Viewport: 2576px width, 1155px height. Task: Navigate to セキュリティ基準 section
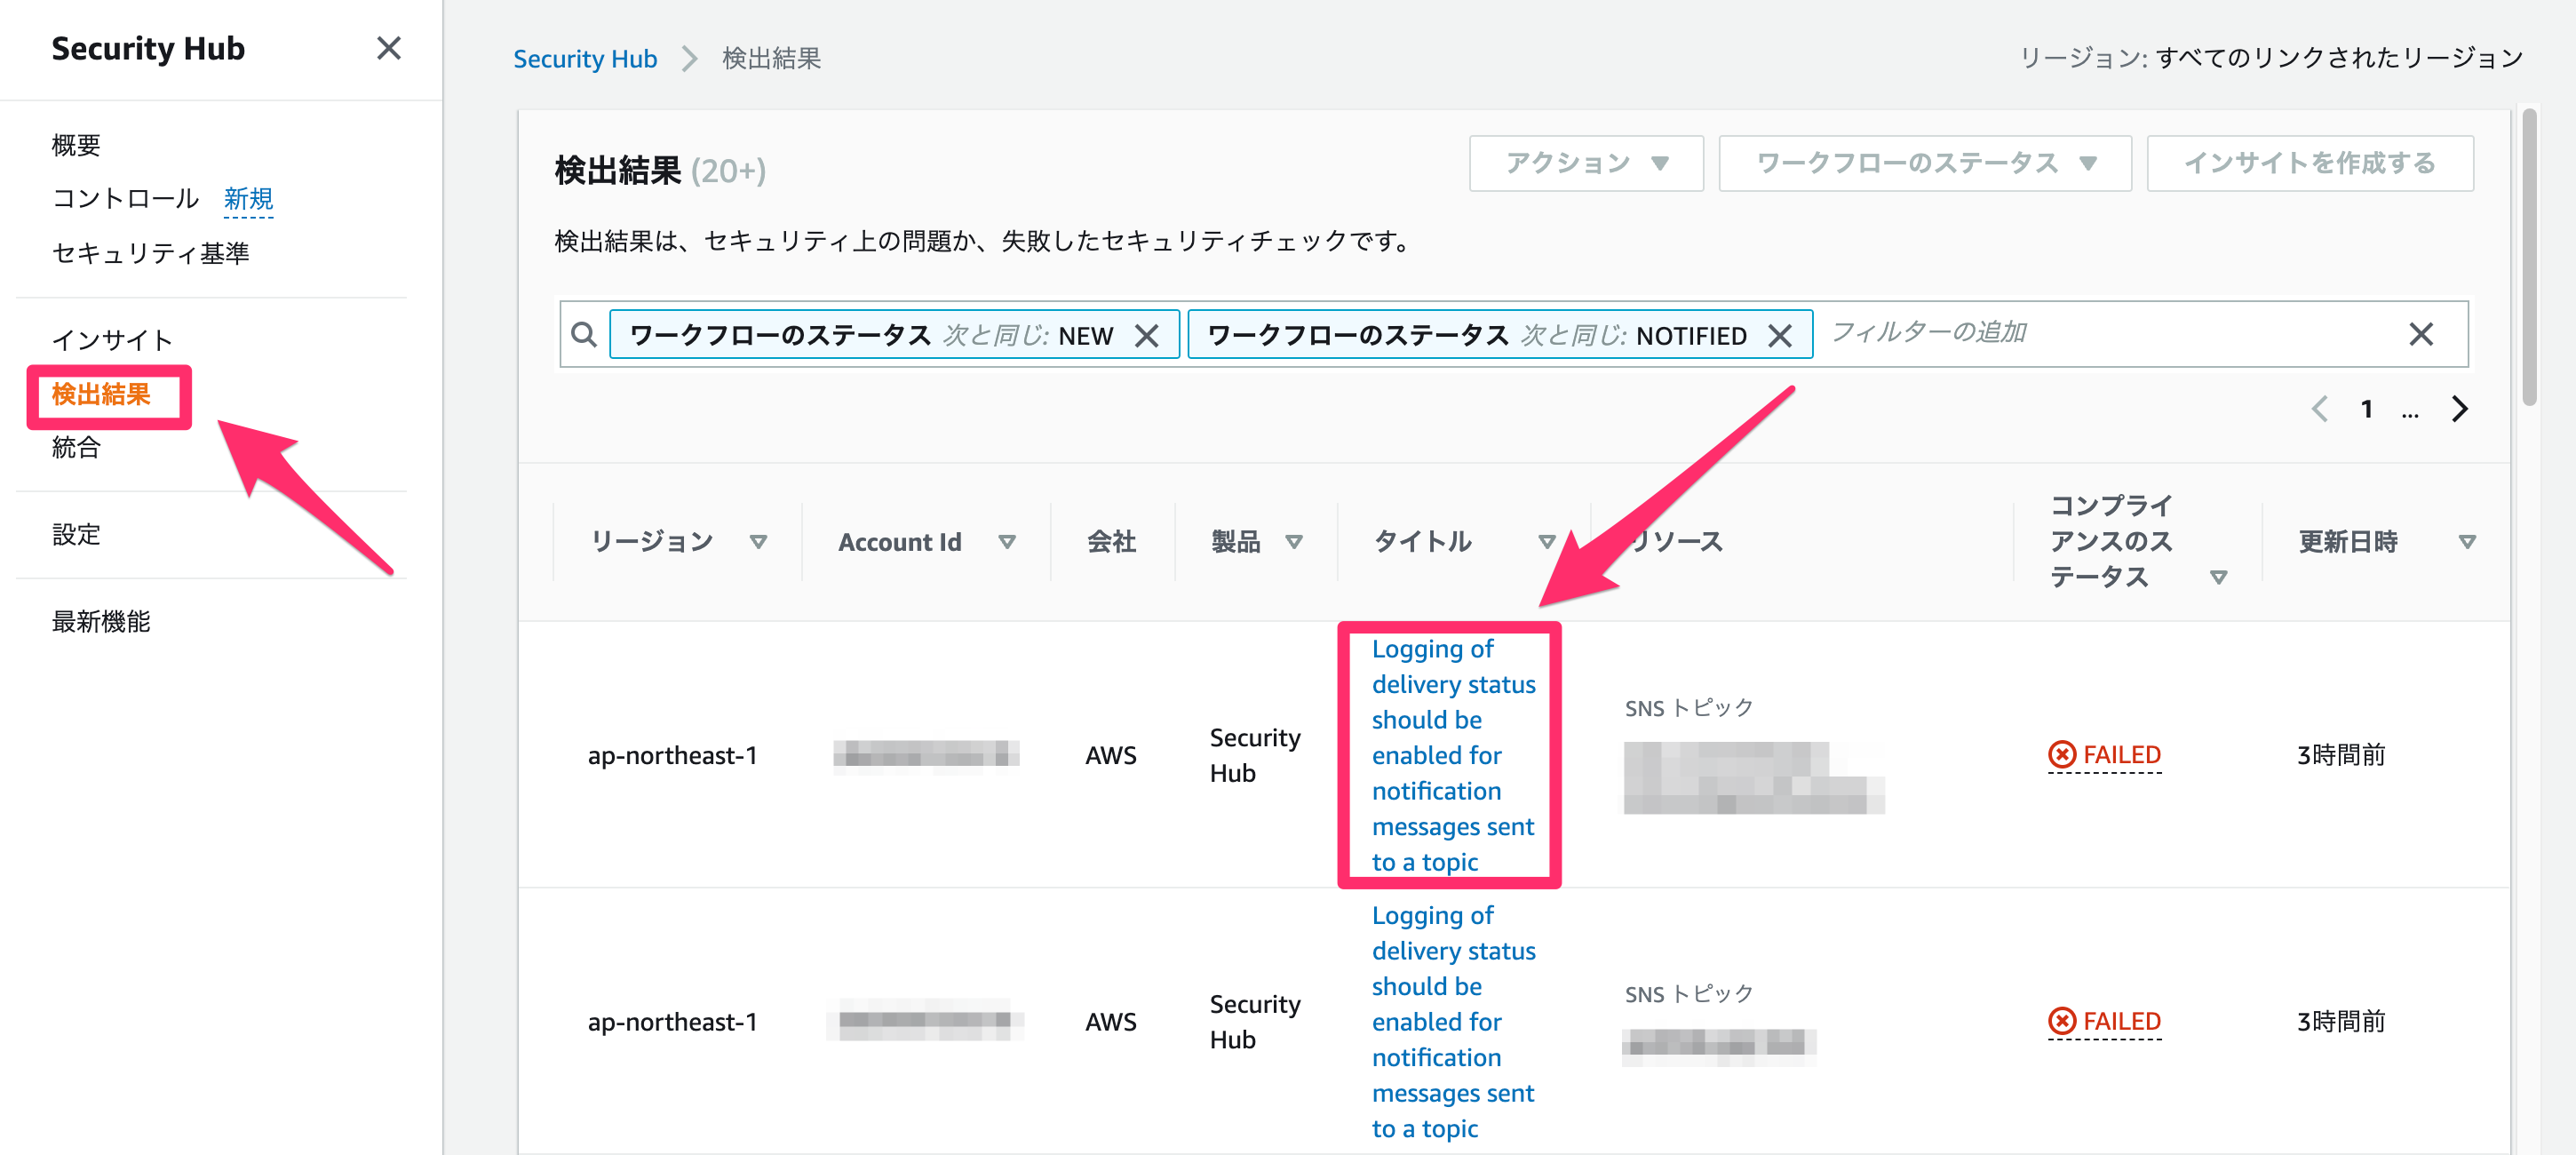152,253
